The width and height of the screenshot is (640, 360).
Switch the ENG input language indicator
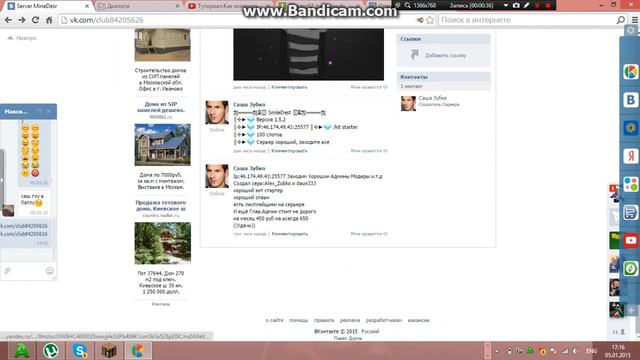pyautogui.click(x=591, y=351)
